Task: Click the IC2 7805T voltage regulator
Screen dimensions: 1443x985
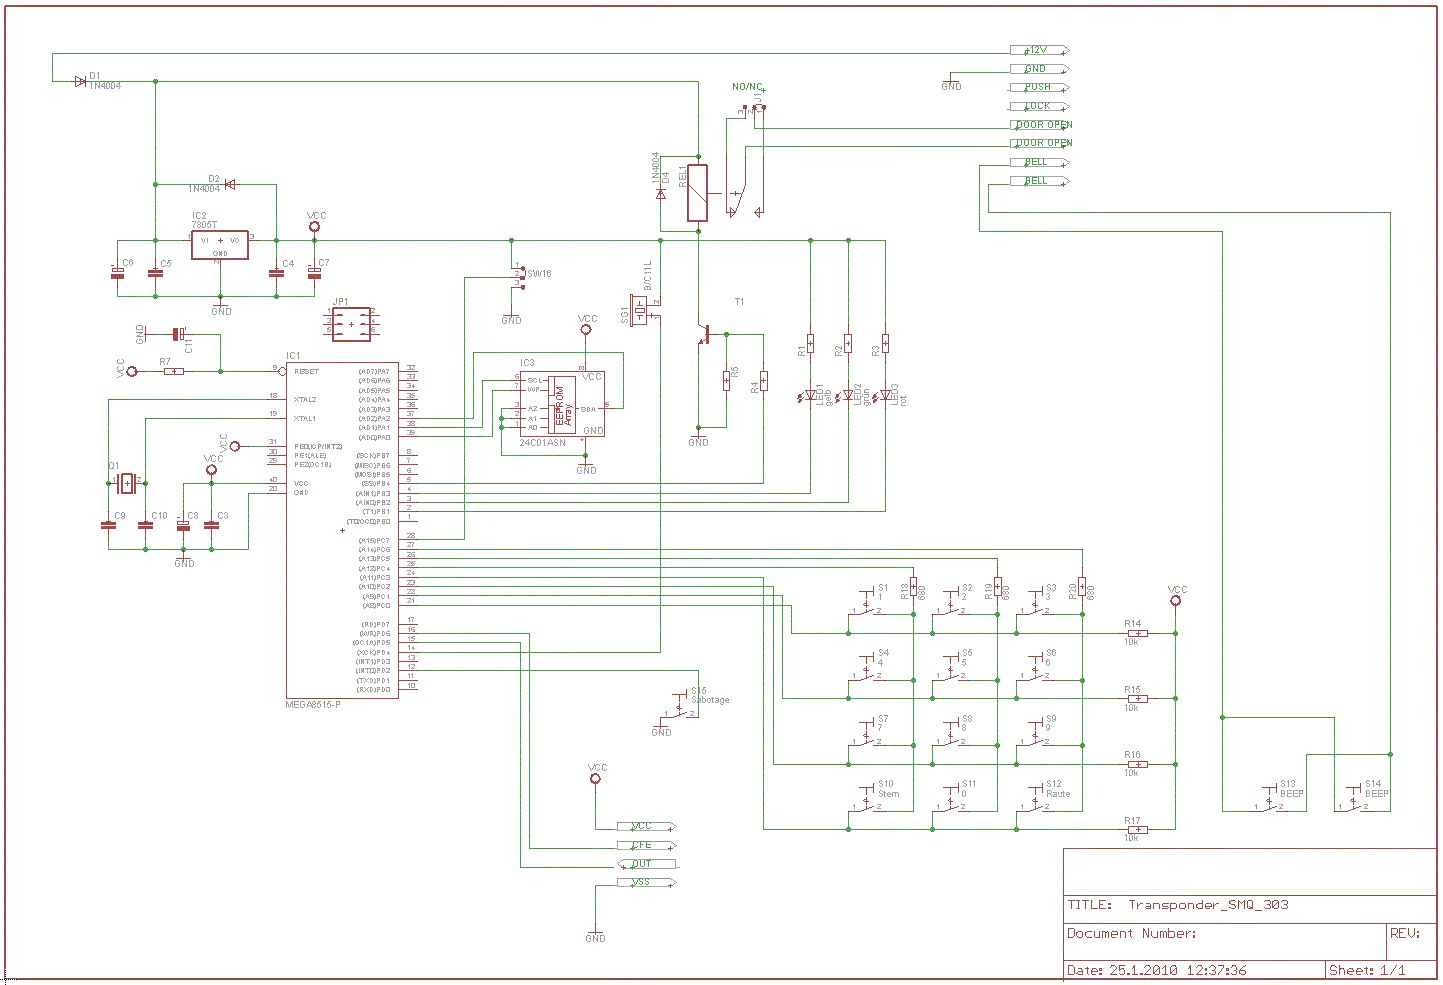Action: (220, 243)
